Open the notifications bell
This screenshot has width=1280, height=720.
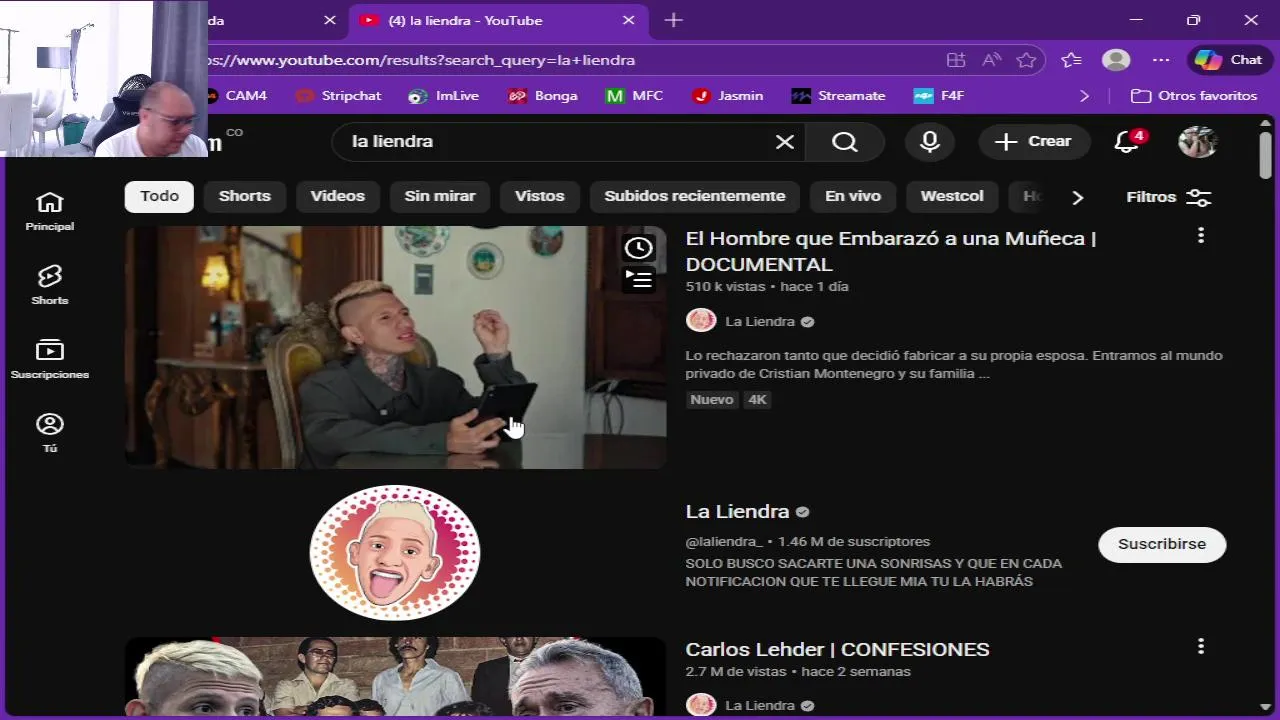tap(1128, 142)
